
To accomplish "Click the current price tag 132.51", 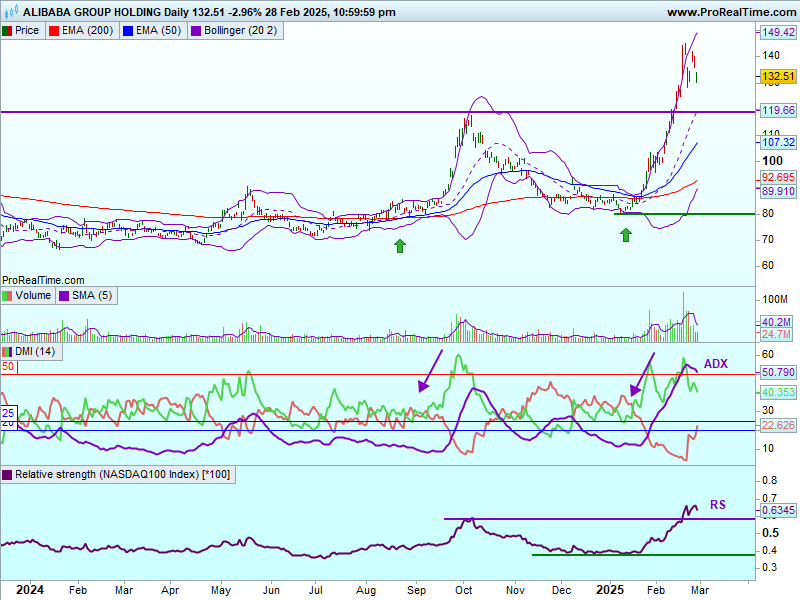I will click(777, 76).
